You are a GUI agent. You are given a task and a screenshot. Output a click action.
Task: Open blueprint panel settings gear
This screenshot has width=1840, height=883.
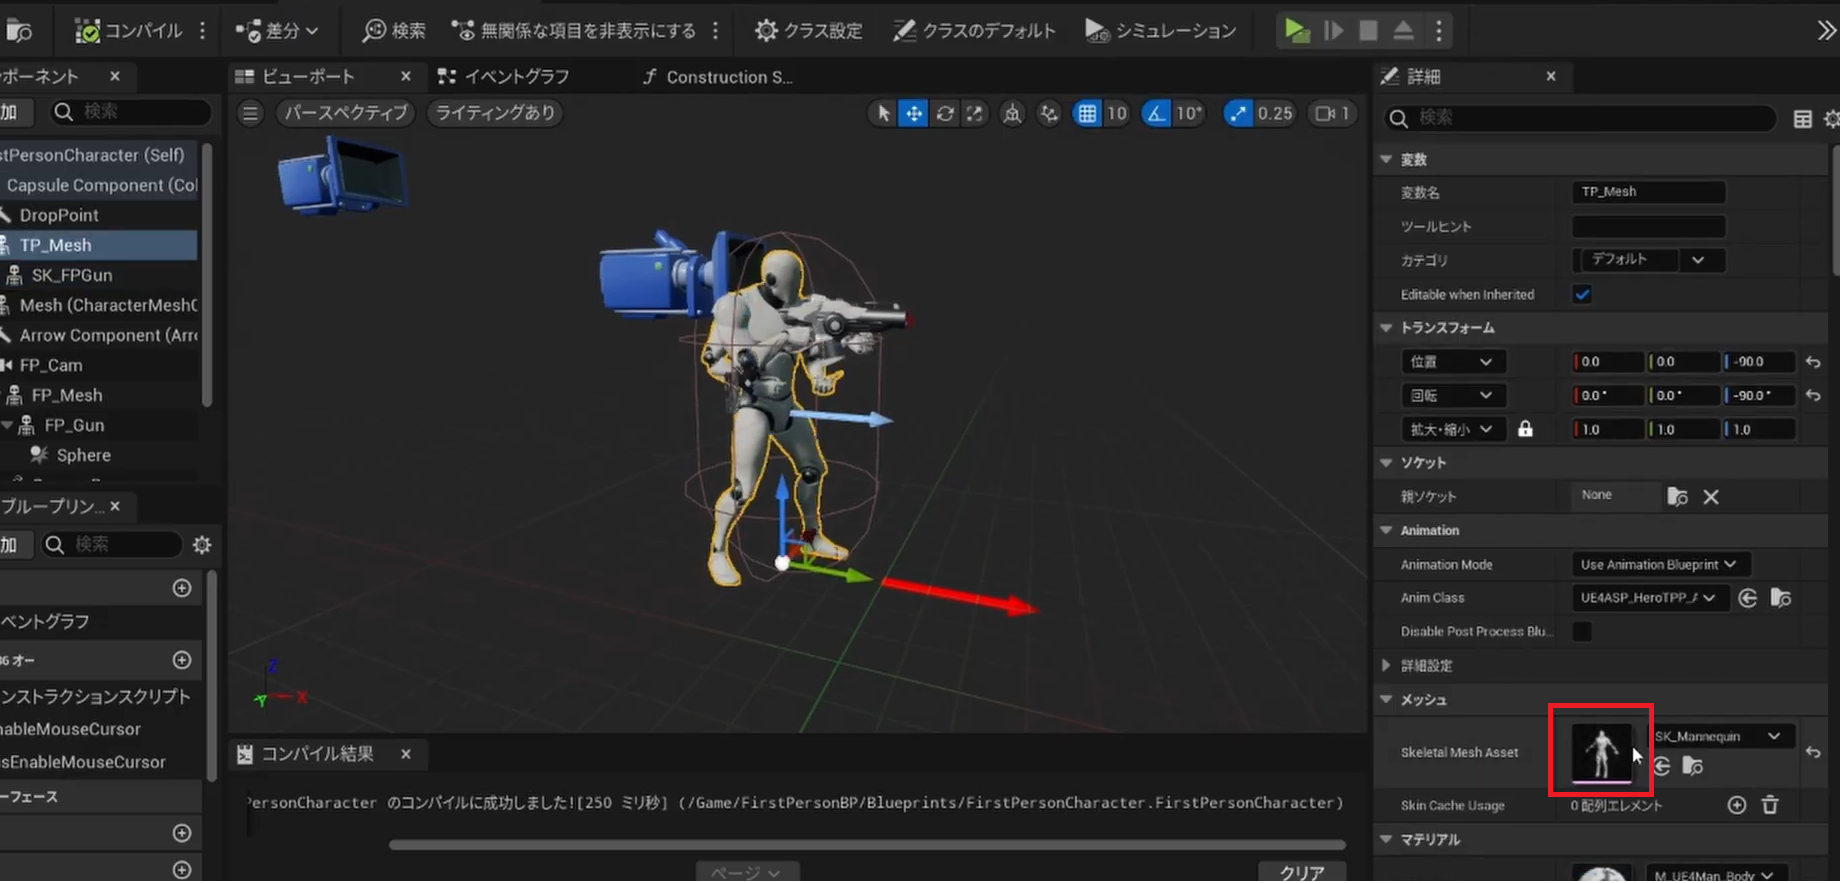[x=202, y=545]
